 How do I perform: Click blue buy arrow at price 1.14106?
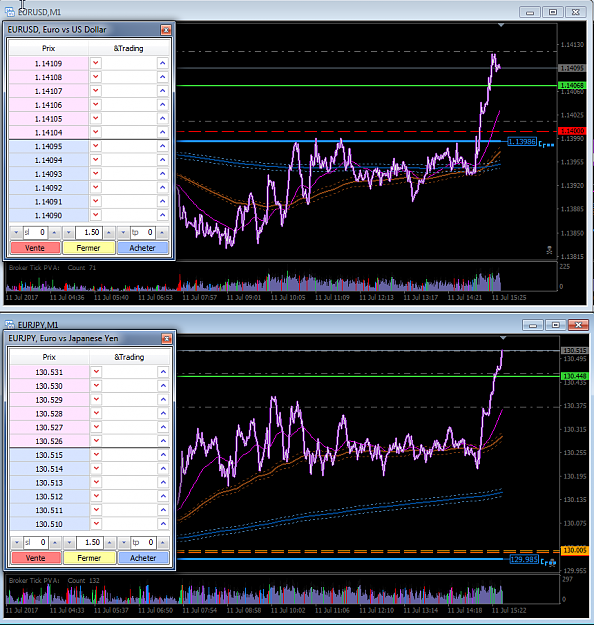coord(163,104)
